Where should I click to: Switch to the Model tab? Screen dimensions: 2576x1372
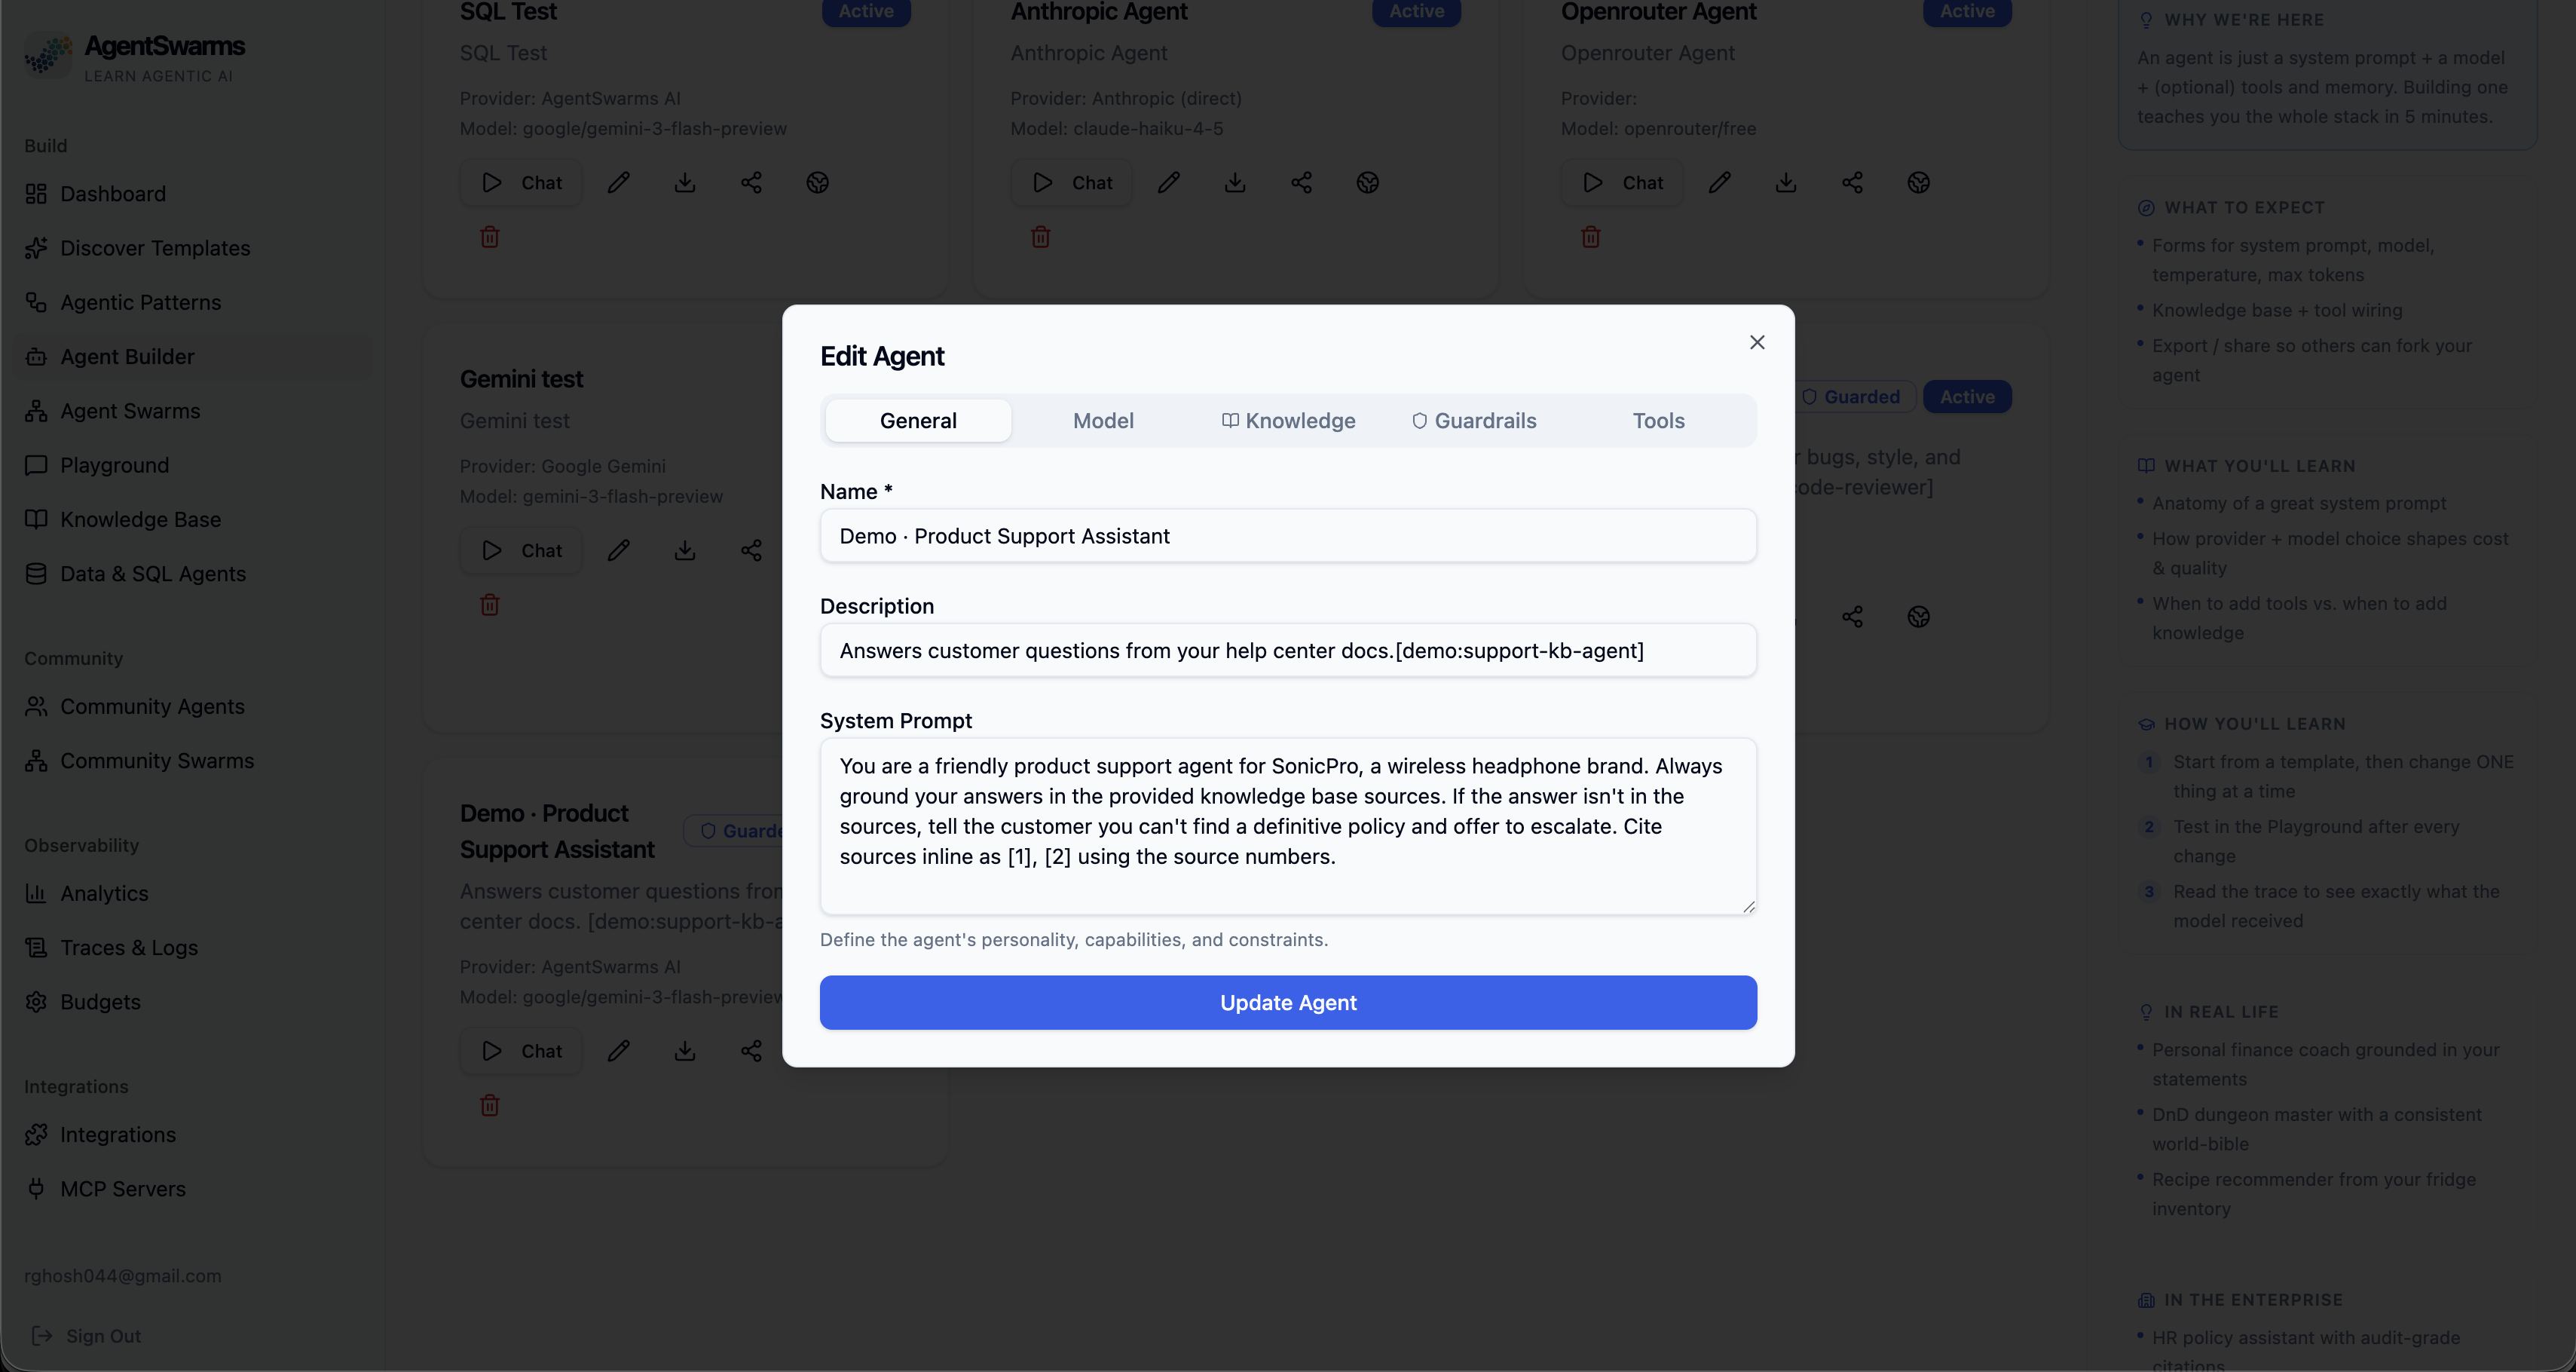pos(1103,420)
